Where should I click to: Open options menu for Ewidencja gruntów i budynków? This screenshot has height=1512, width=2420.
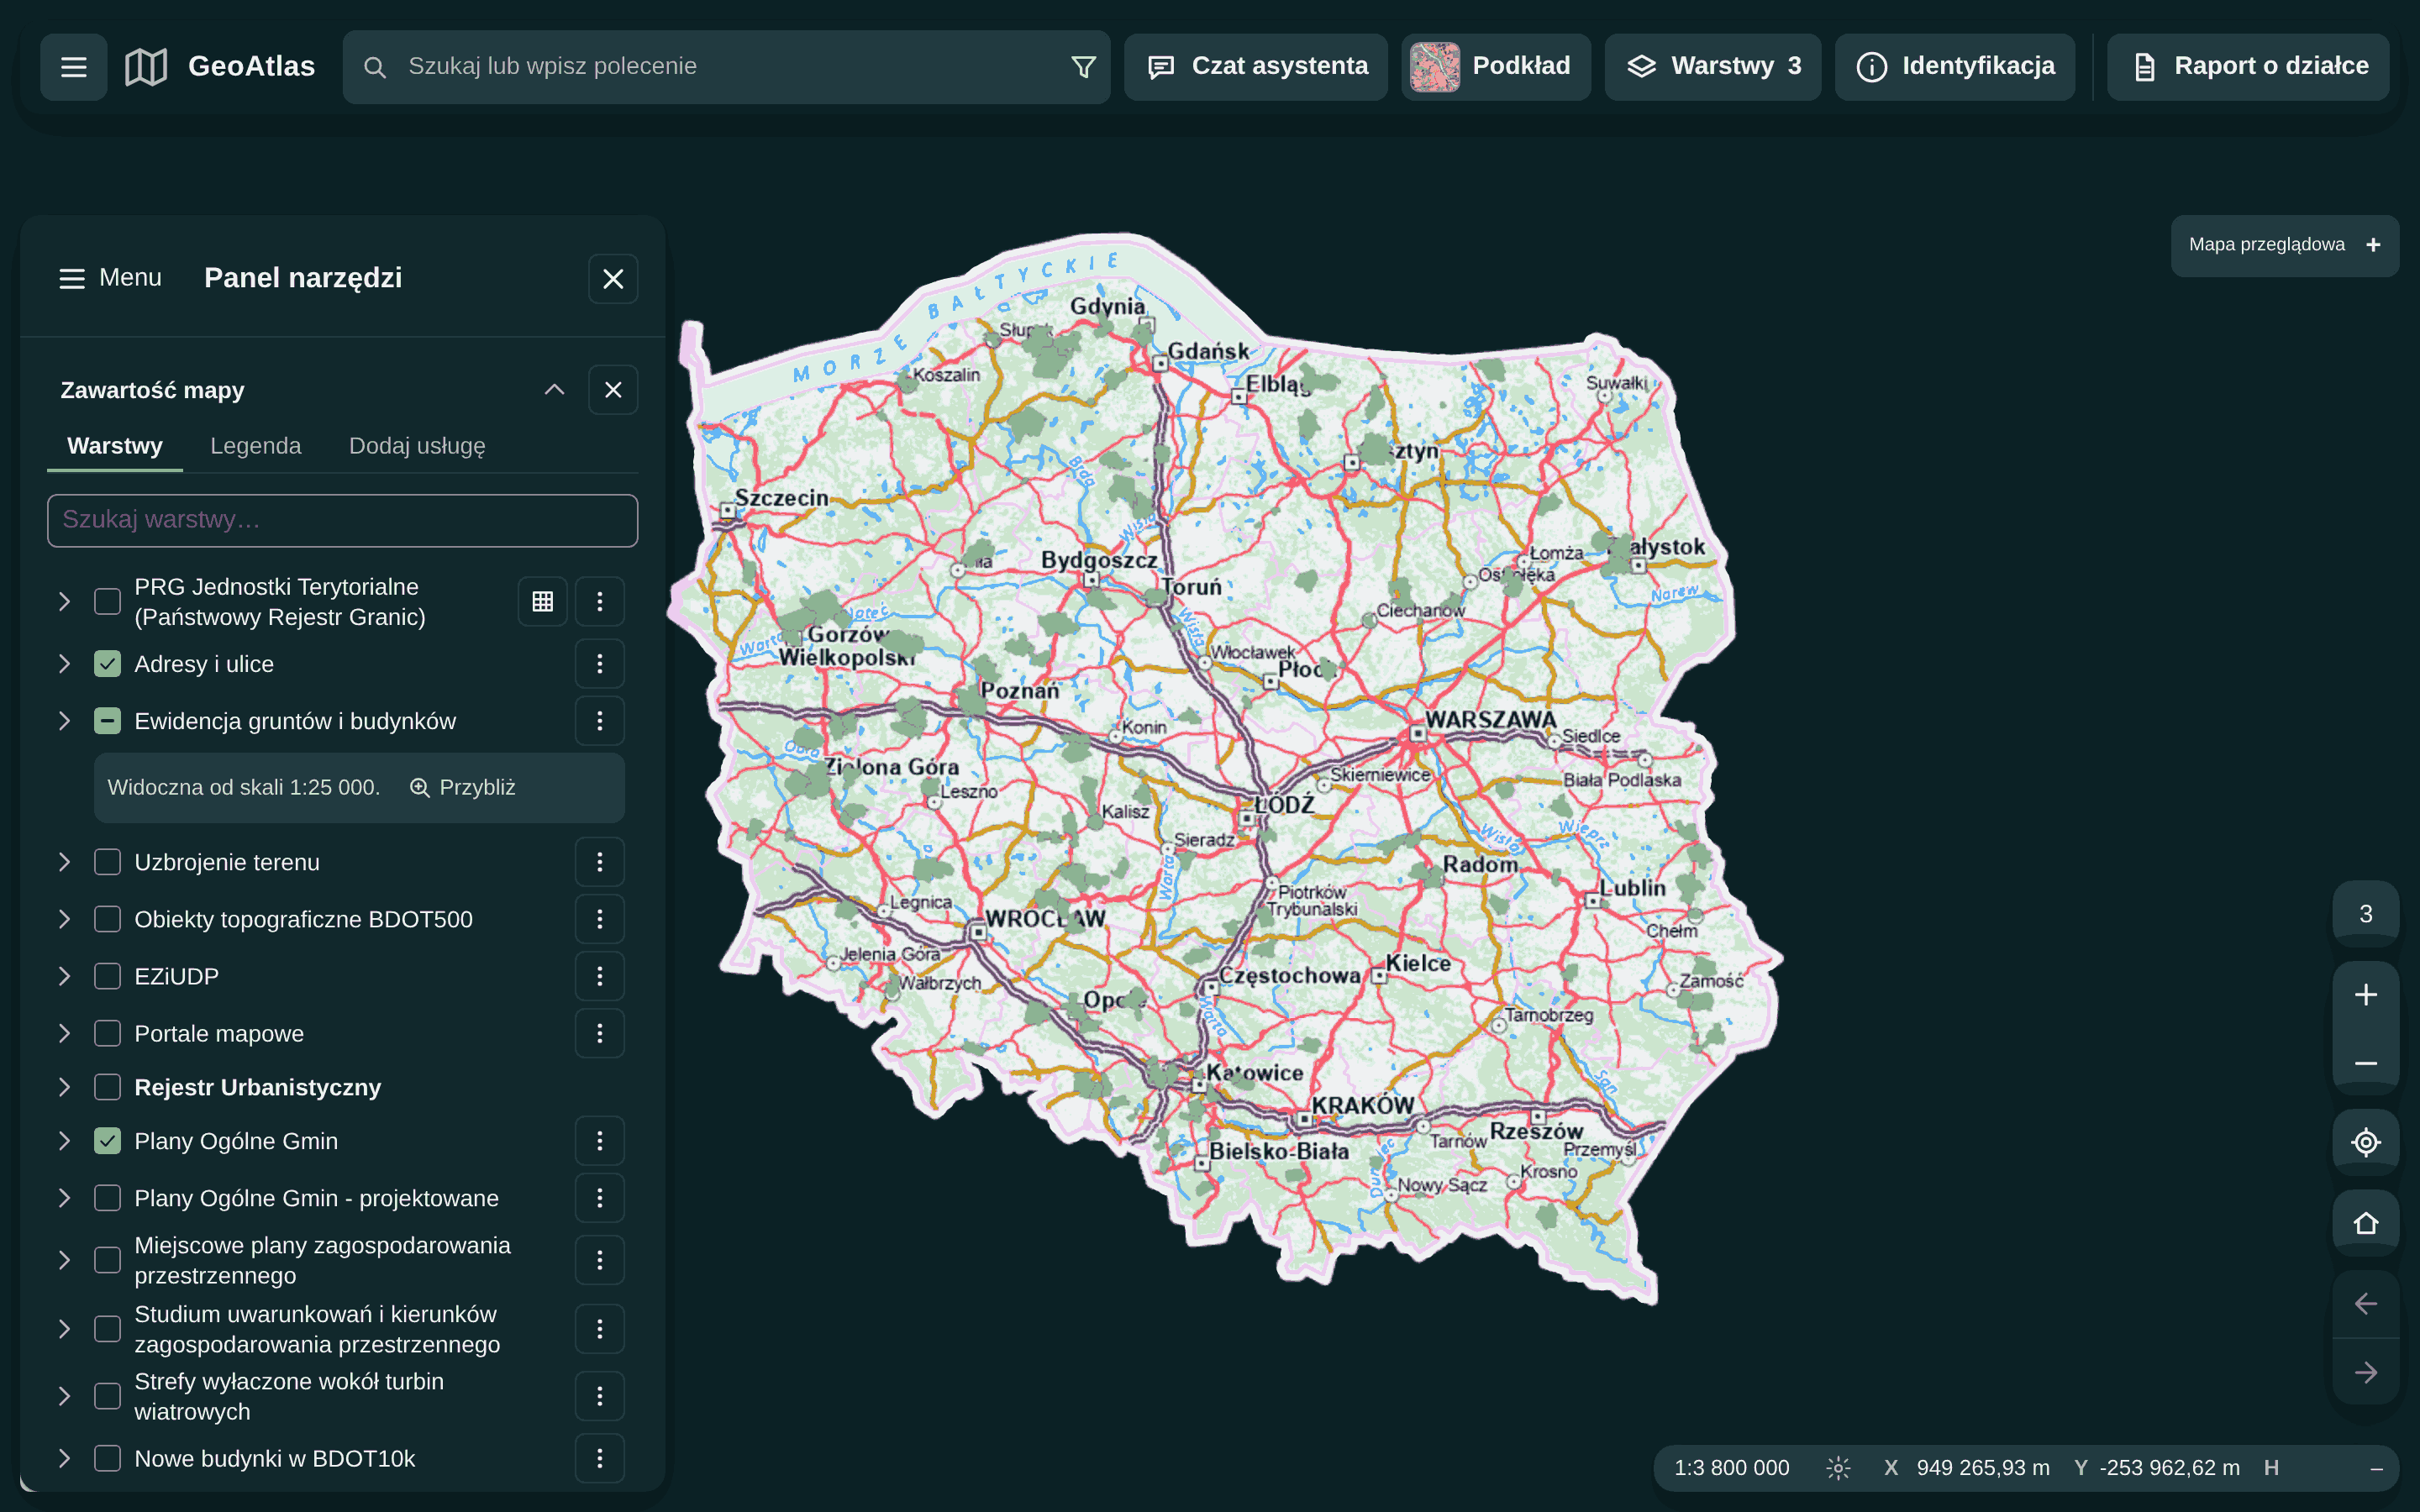(x=600, y=721)
